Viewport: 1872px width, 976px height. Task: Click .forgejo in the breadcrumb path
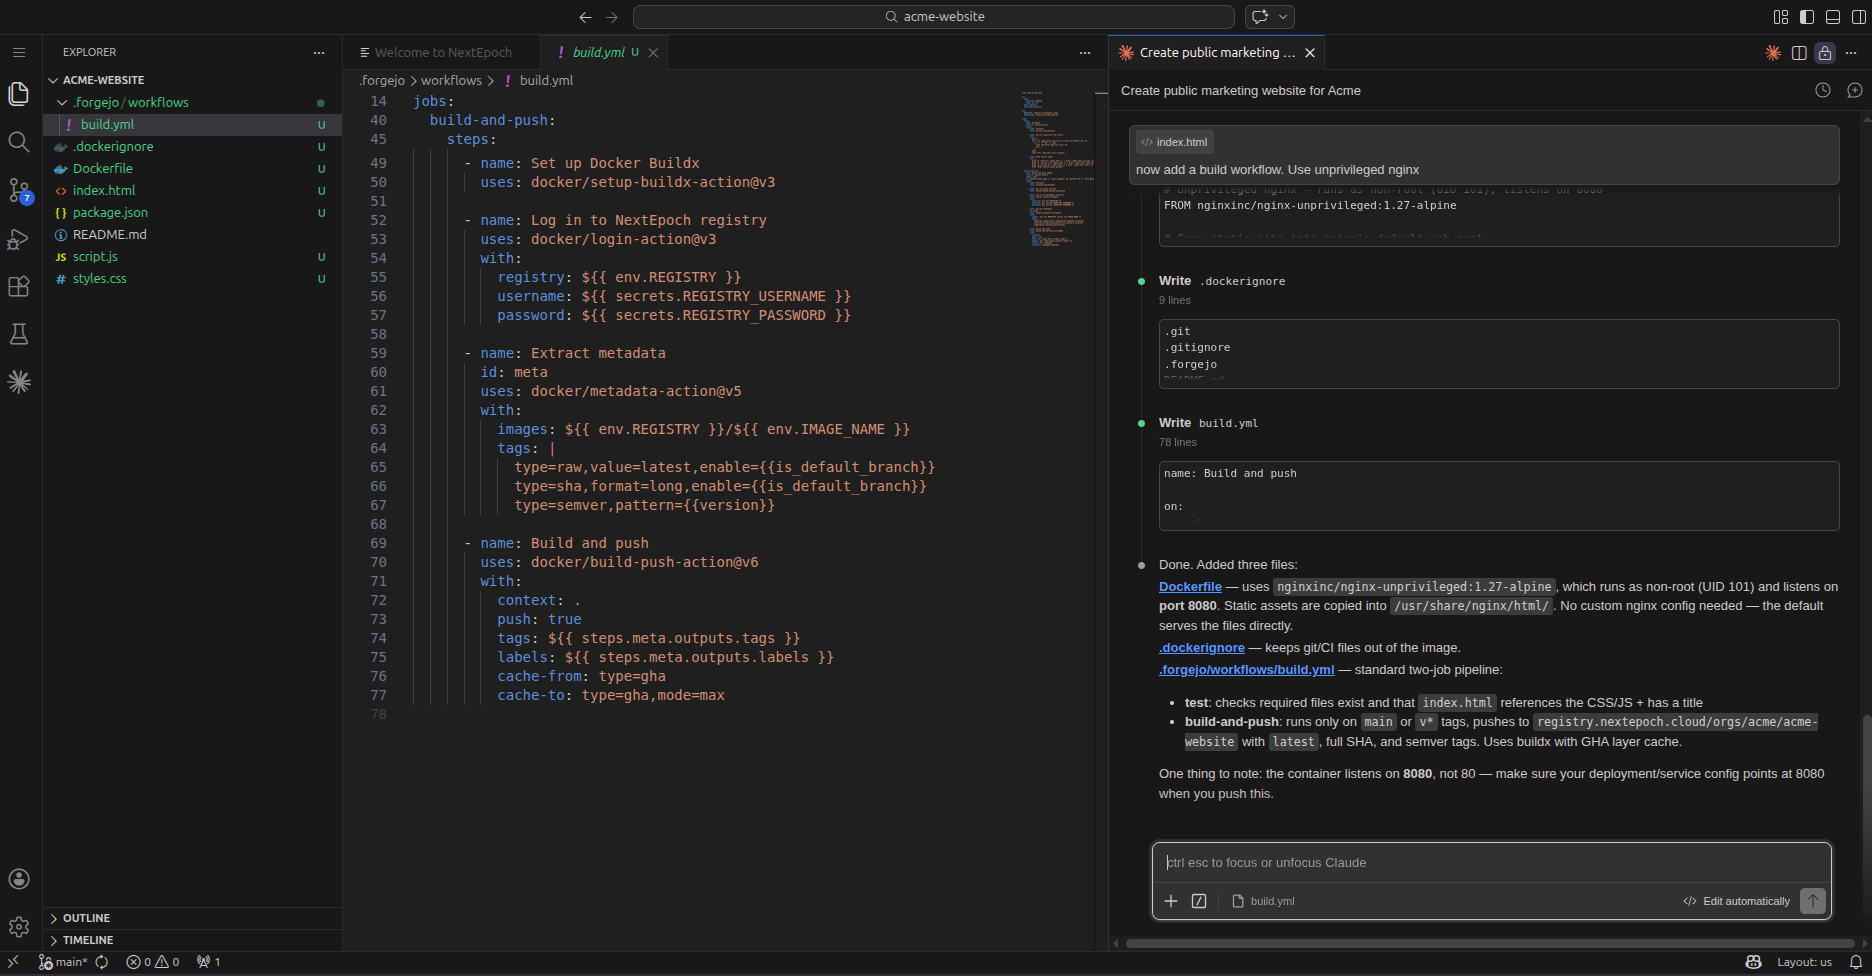pyautogui.click(x=382, y=80)
